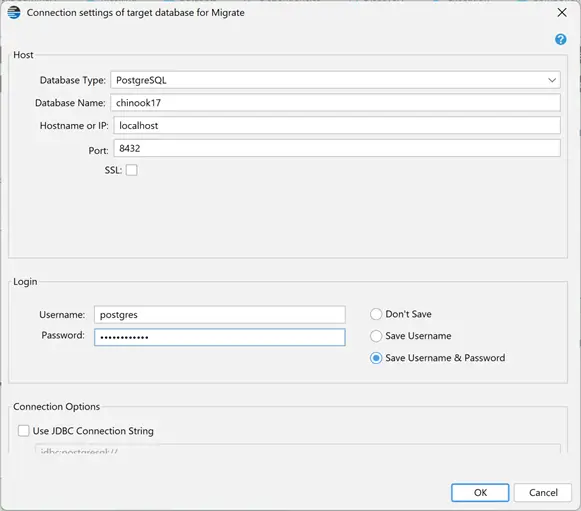Close the connection settings dialog

[x=562, y=13]
